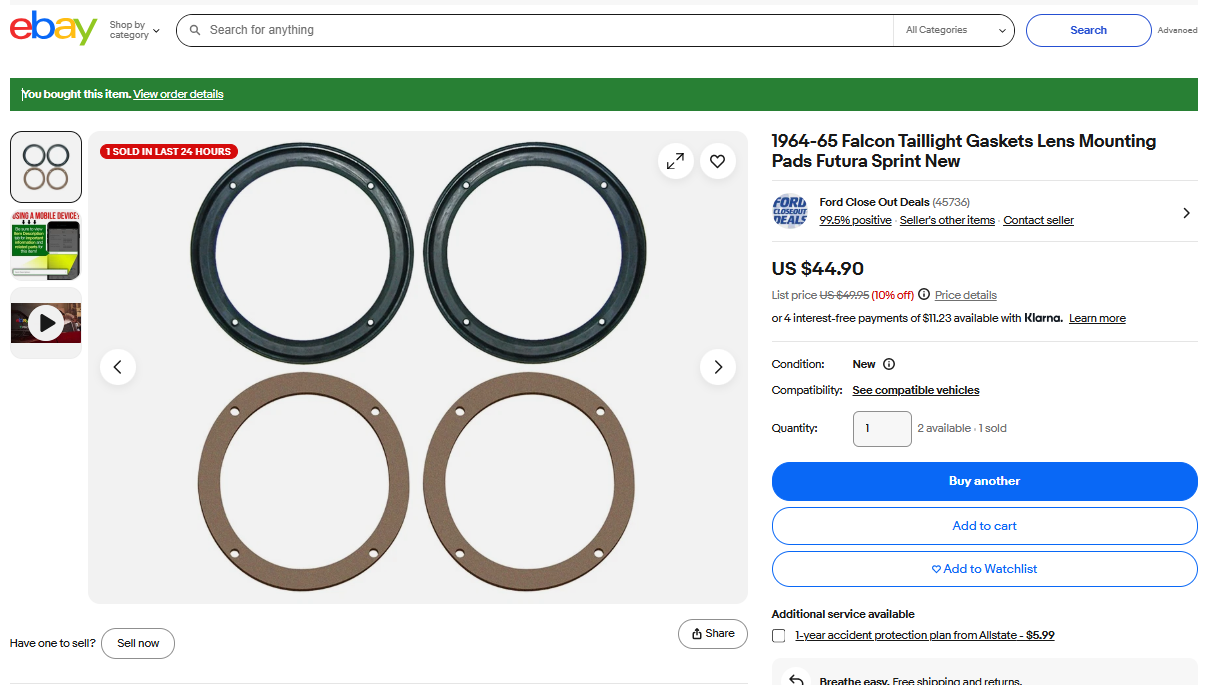Screen dimensions: 1228x685
Task: Open the Shop by category dropdown
Action: coord(134,30)
